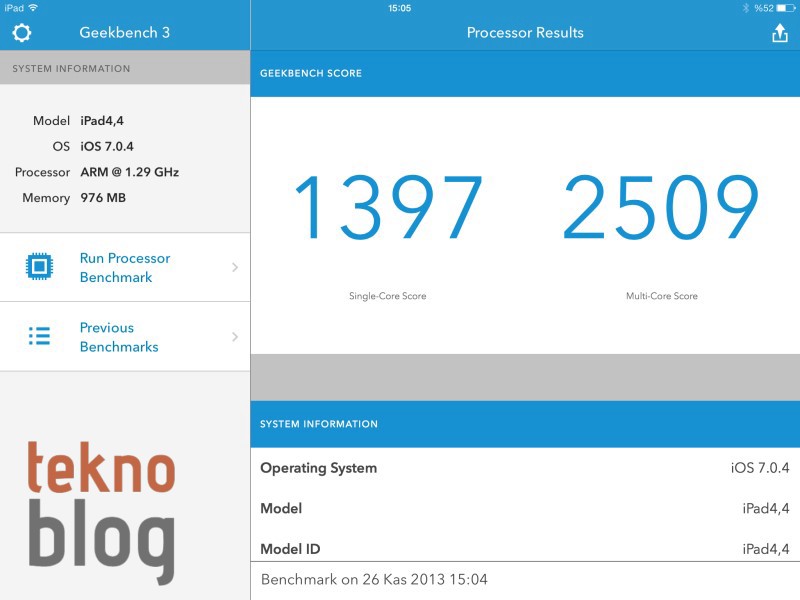800x600 pixels.
Task: Open Previous Benchmarks
Action: pos(119,337)
